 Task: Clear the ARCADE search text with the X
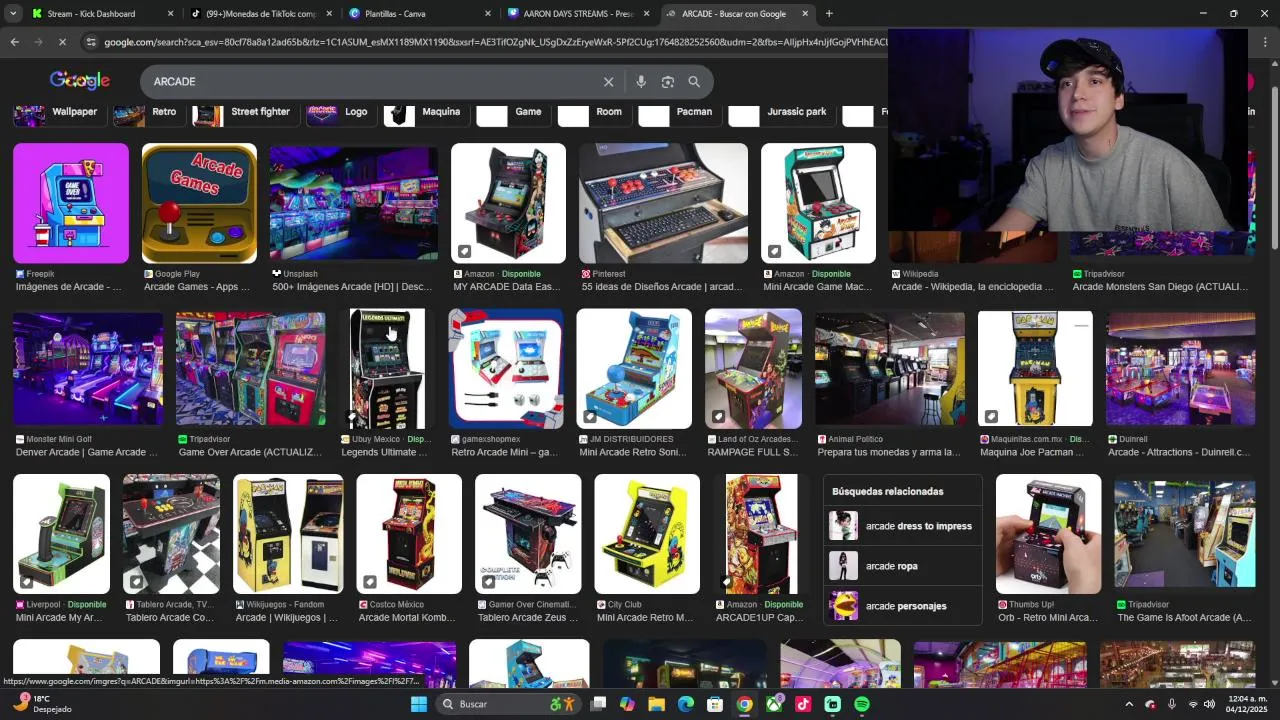608,82
